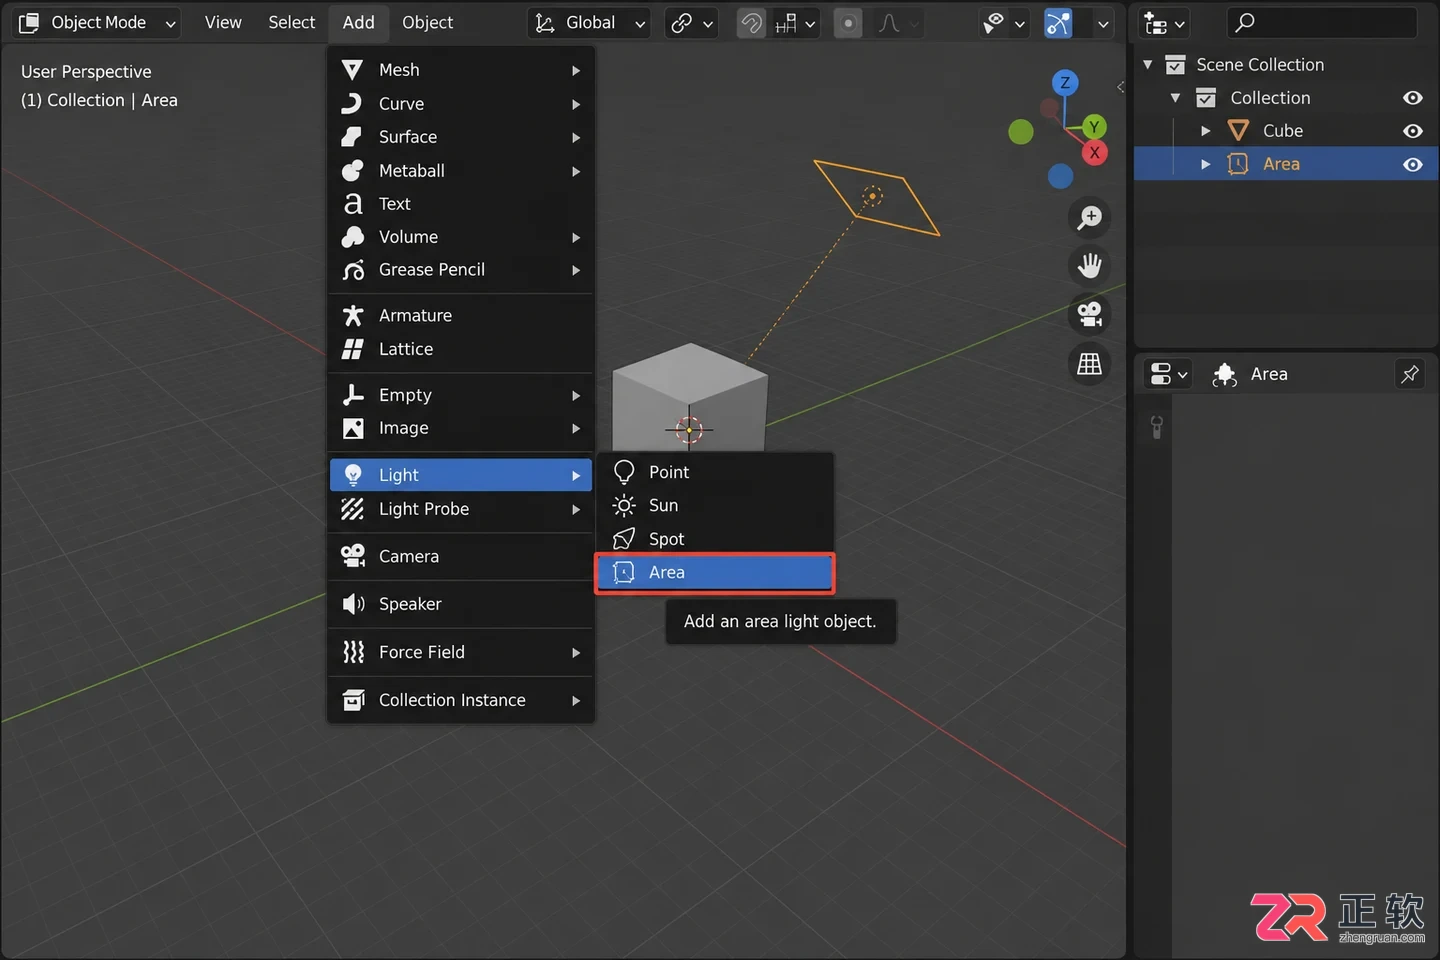Image resolution: width=1440 pixels, height=960 pixels.
Task: Toggle the camera view icon
Action: [x=1090, y=314]
